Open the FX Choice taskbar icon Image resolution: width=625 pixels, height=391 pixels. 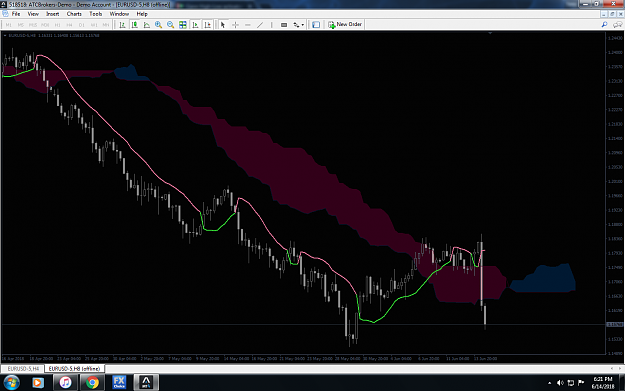click(x=119, y=383)
